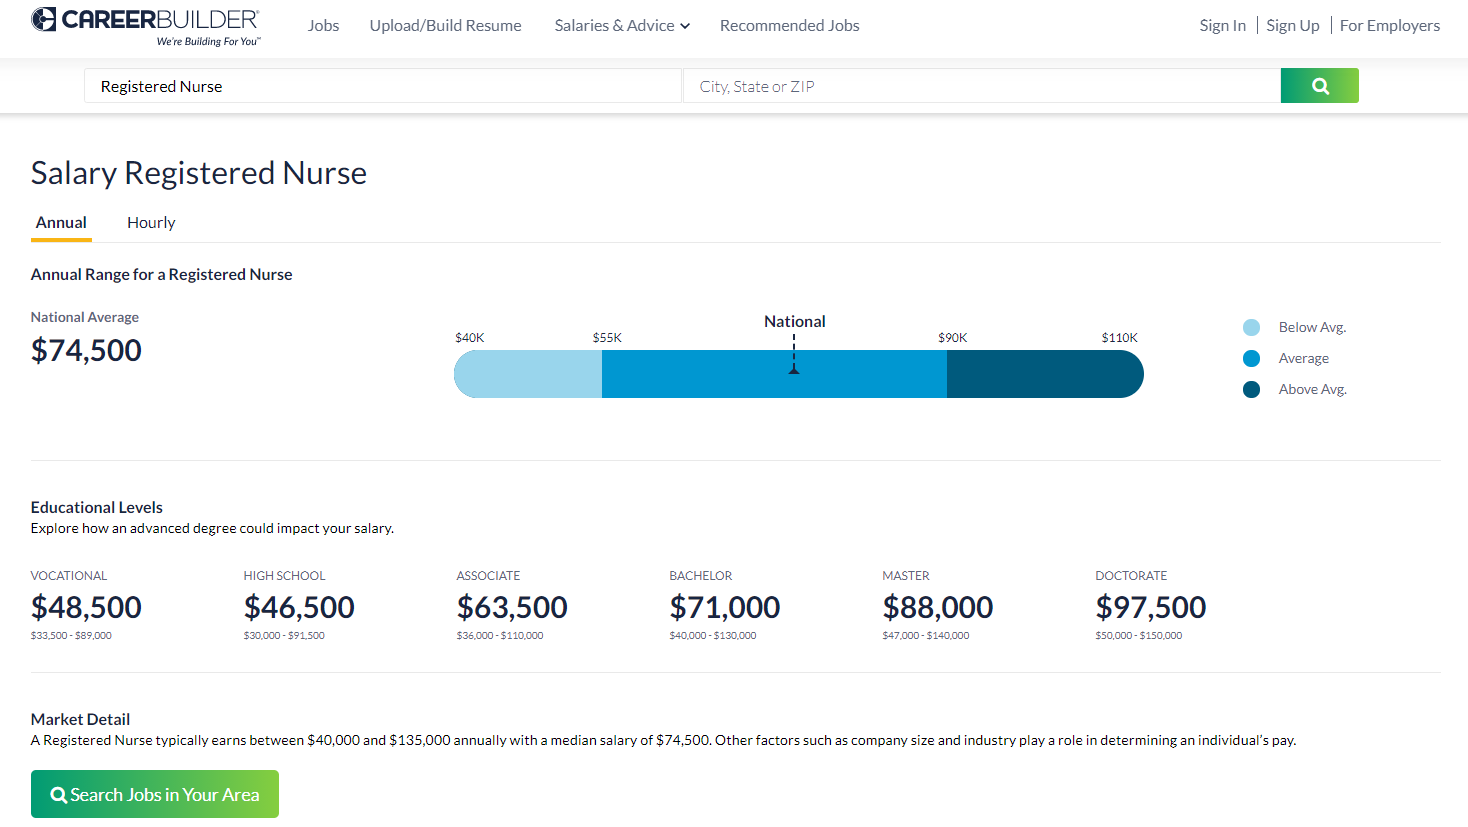1468x827 pixels.
Task: Switch to the Hourly tab
Action: pos(151,222)
